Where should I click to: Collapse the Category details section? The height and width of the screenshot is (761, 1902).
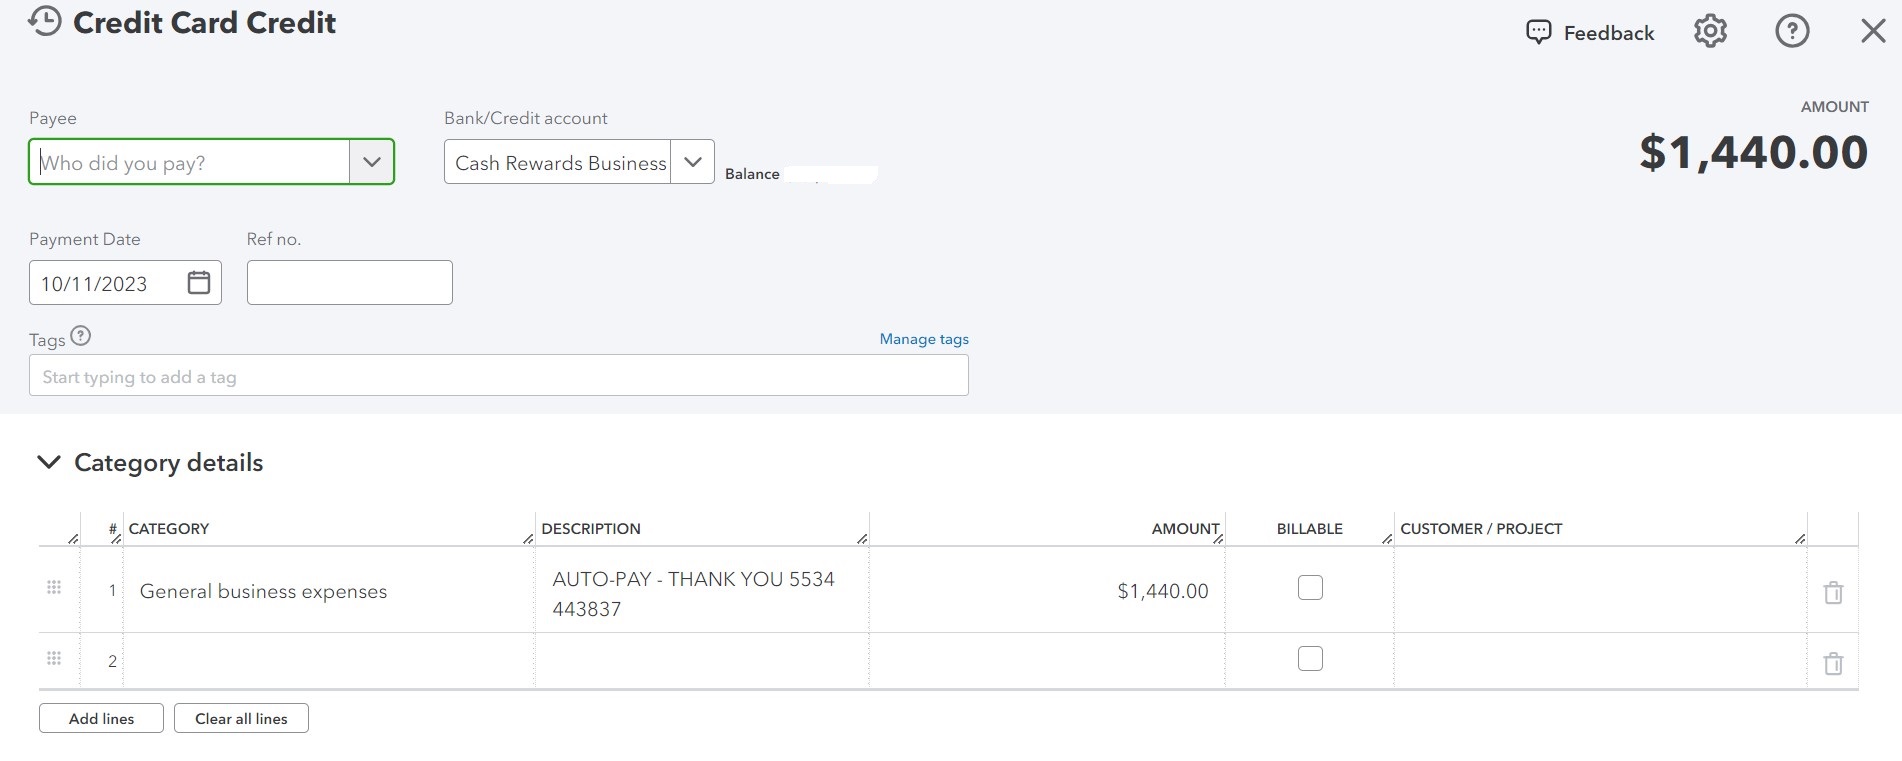pyautogui.click(x=48, y=462)
